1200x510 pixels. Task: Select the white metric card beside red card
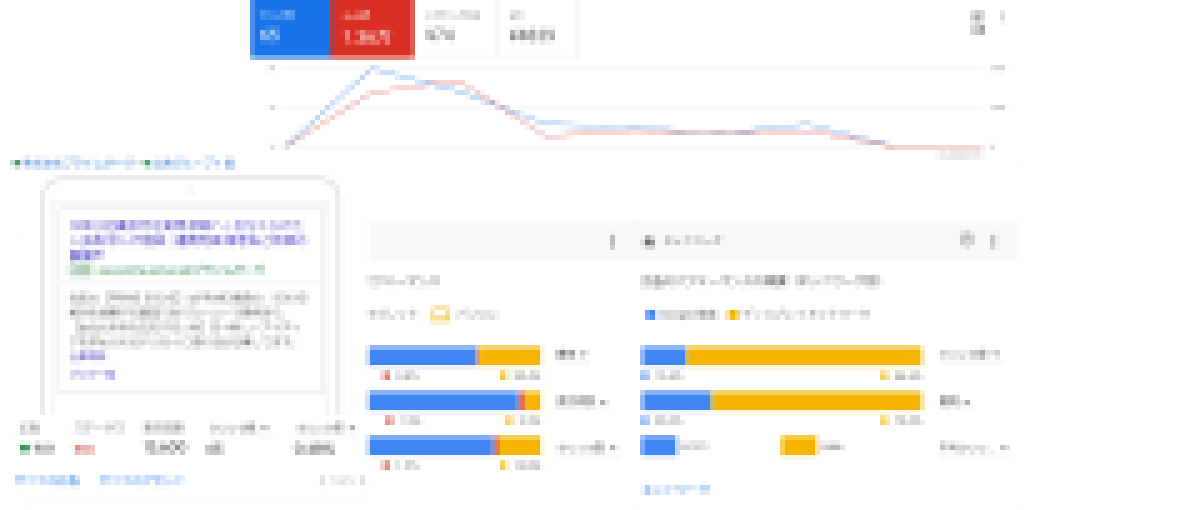[455, 28]
